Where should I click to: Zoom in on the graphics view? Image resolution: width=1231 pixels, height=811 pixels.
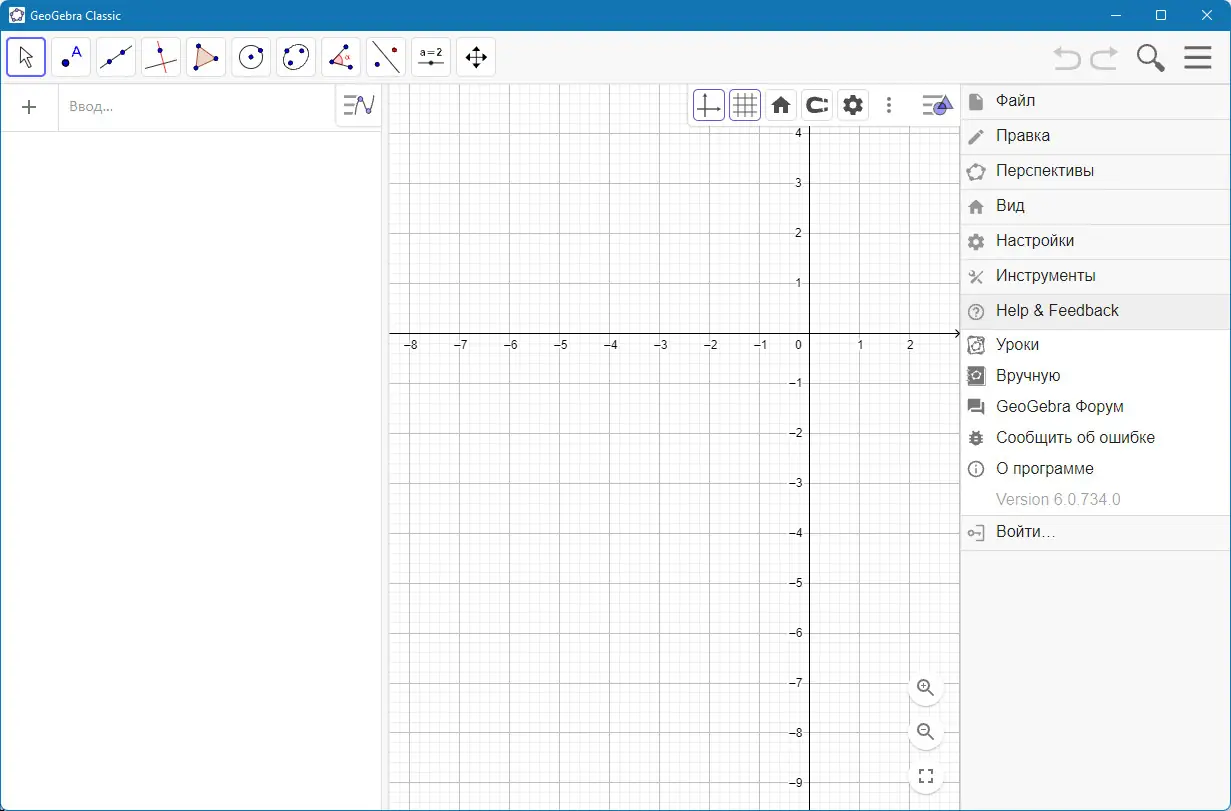(x=926, y=688)
